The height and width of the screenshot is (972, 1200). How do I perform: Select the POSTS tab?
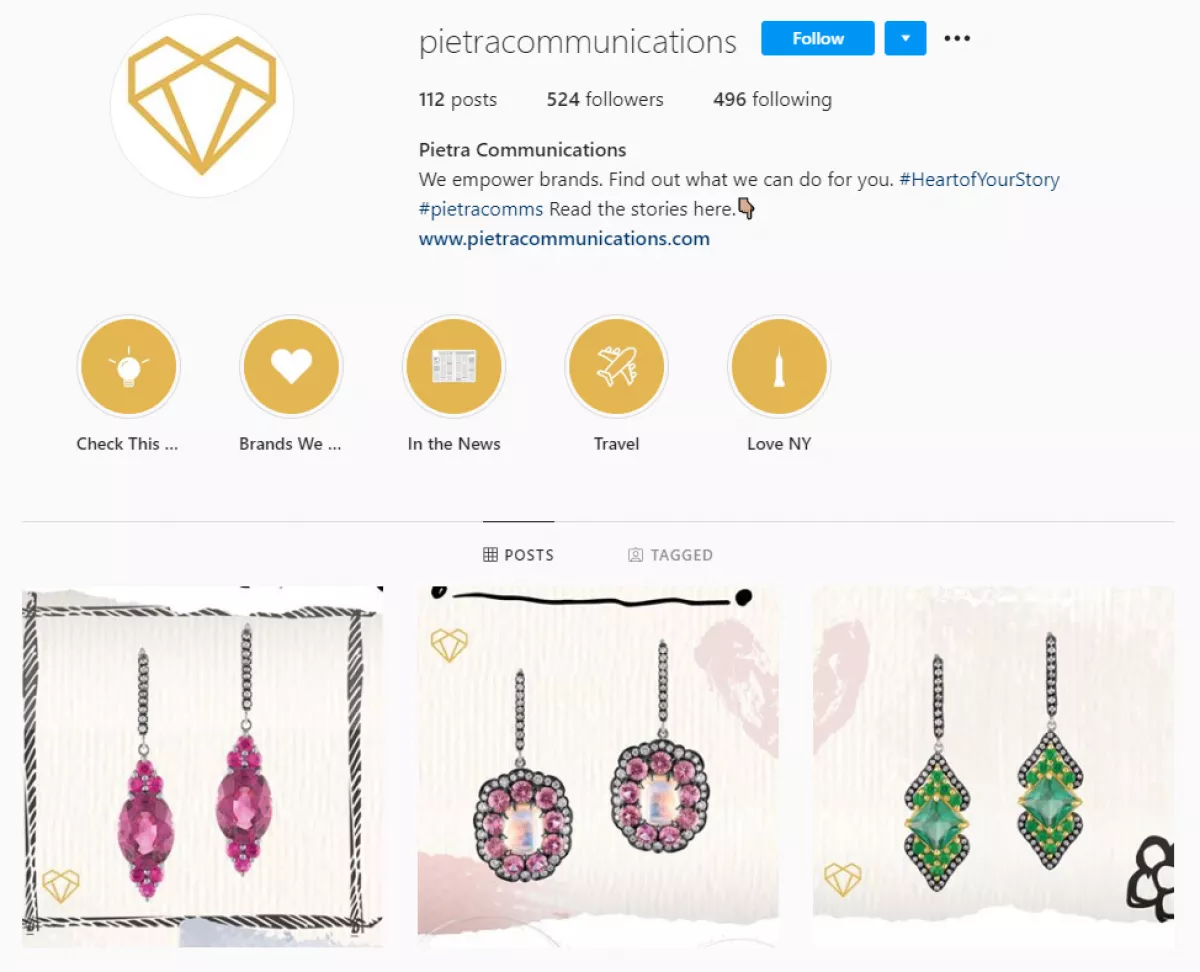click(x=518, y=555)
